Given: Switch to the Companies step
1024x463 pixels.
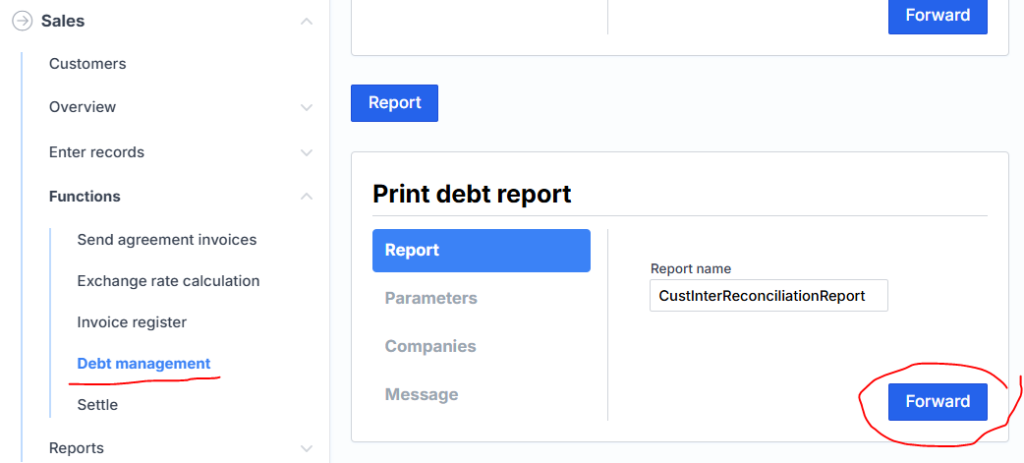Looking at the screenshot, I should [x=430, y=346].
